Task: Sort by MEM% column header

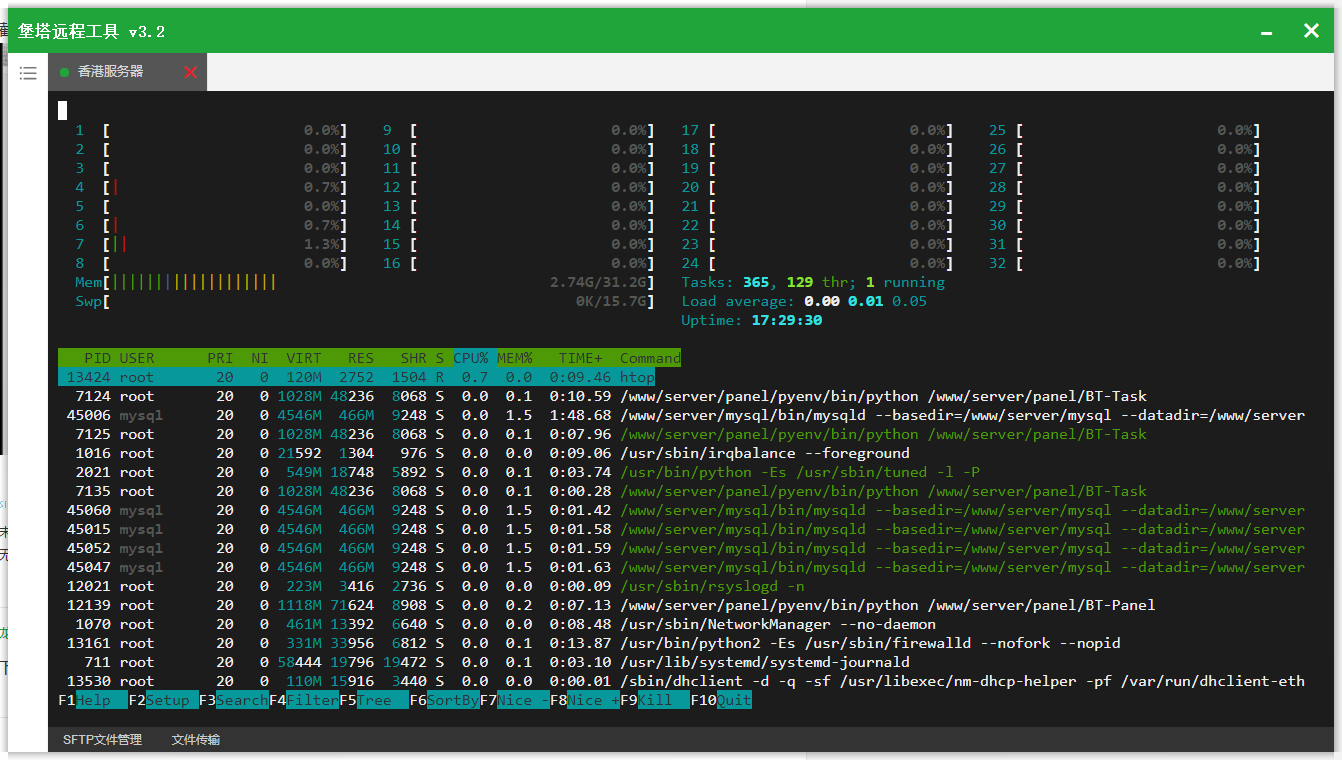Action: pos(515,358)
